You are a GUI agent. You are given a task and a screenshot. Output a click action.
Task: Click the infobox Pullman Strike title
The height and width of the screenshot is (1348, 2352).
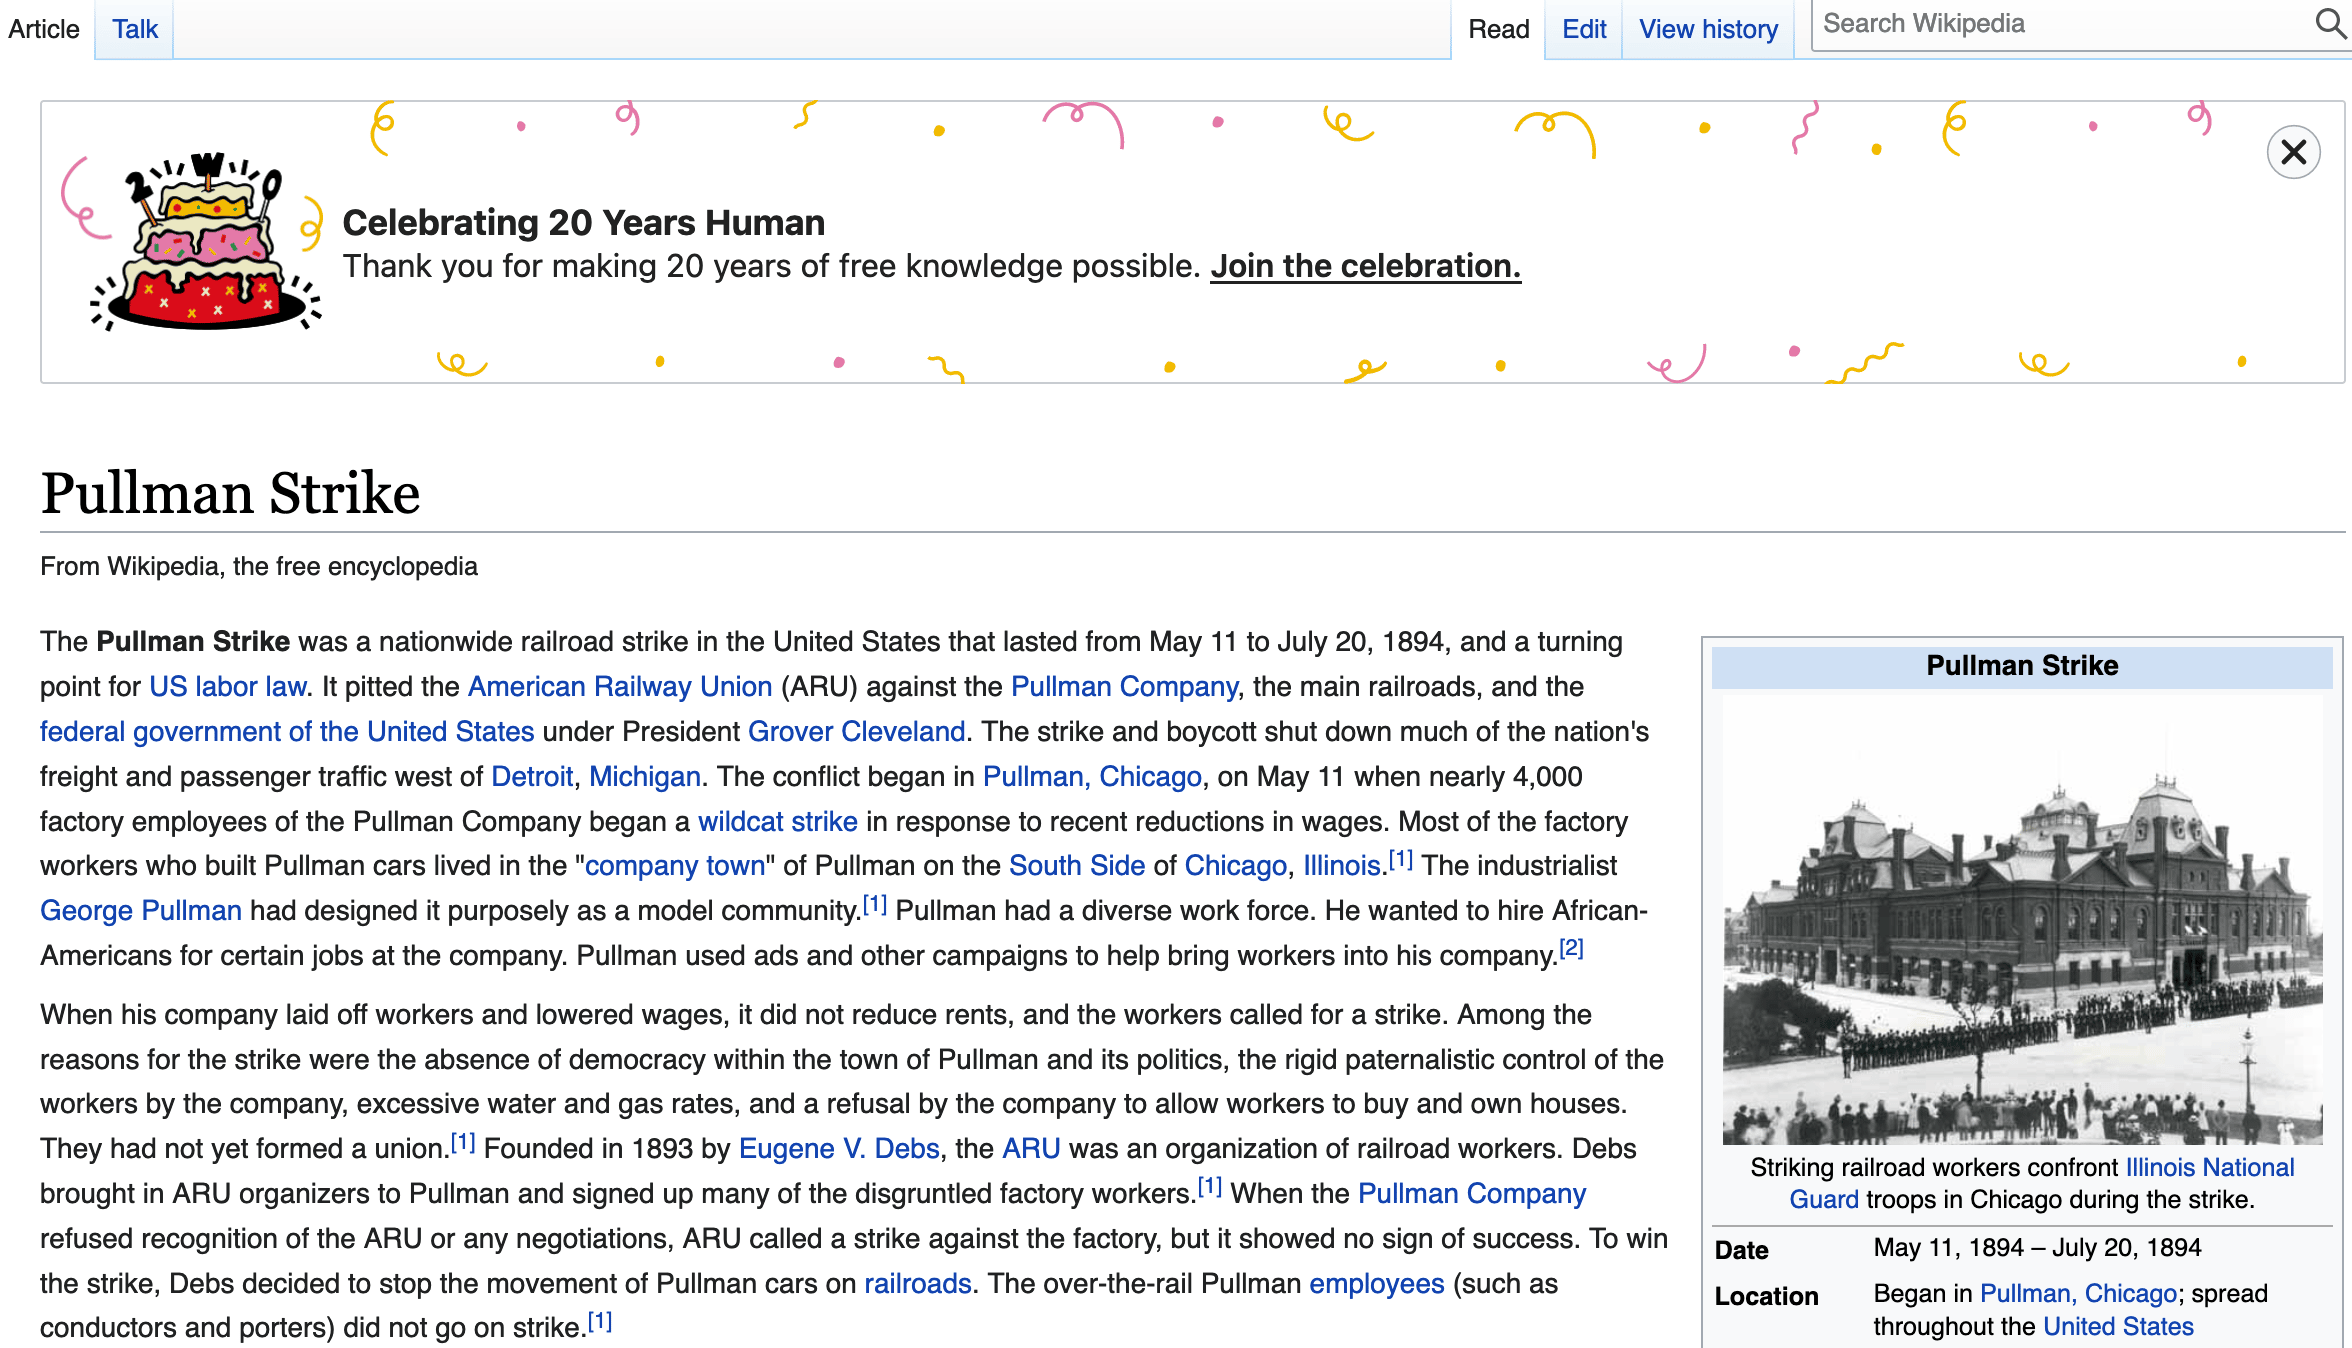2022,666
